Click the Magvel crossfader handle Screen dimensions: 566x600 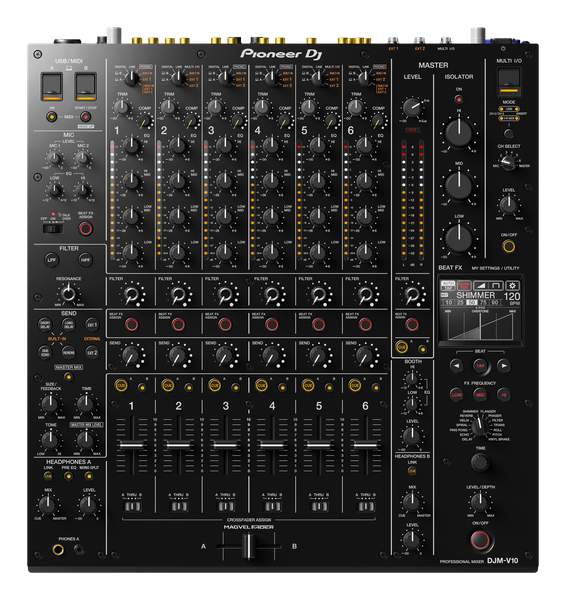tap(248, 546)
